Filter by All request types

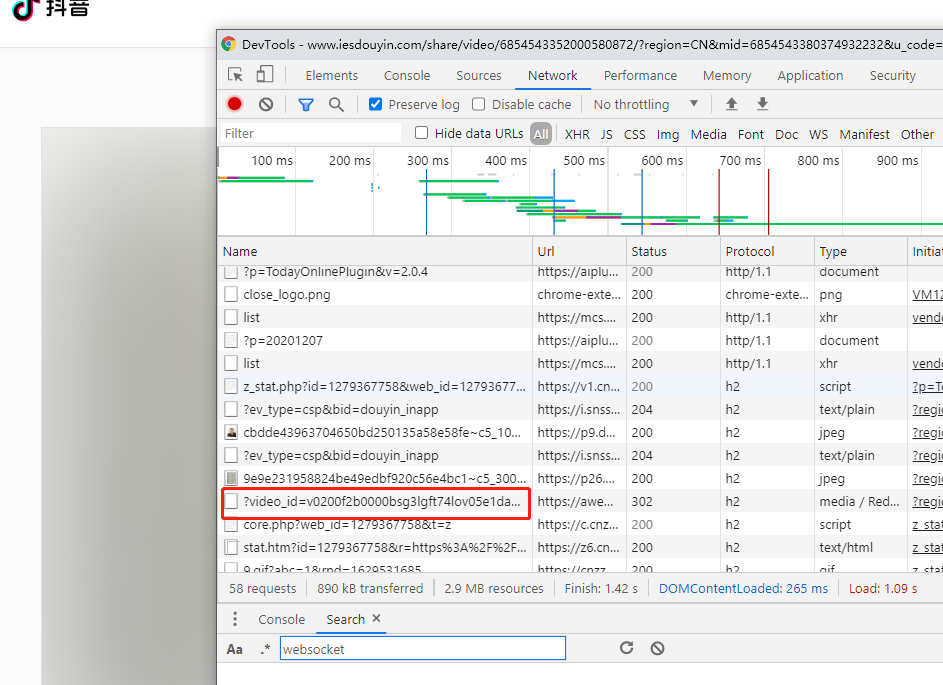[x=541, y=134]
